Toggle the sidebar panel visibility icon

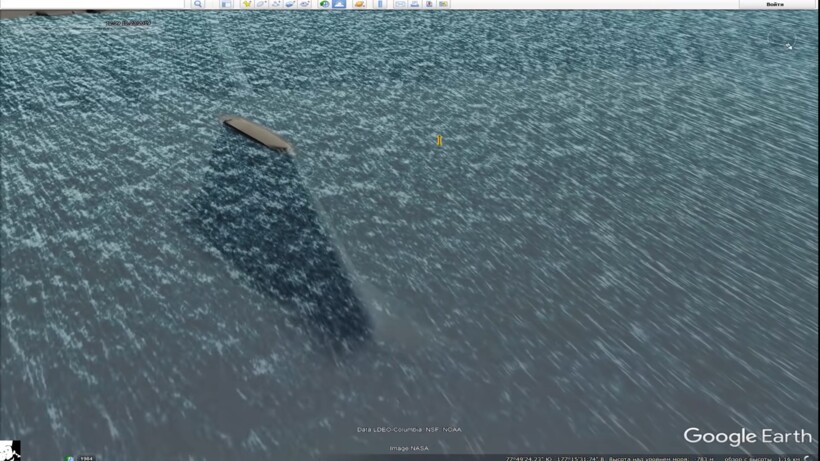point(226,4)
